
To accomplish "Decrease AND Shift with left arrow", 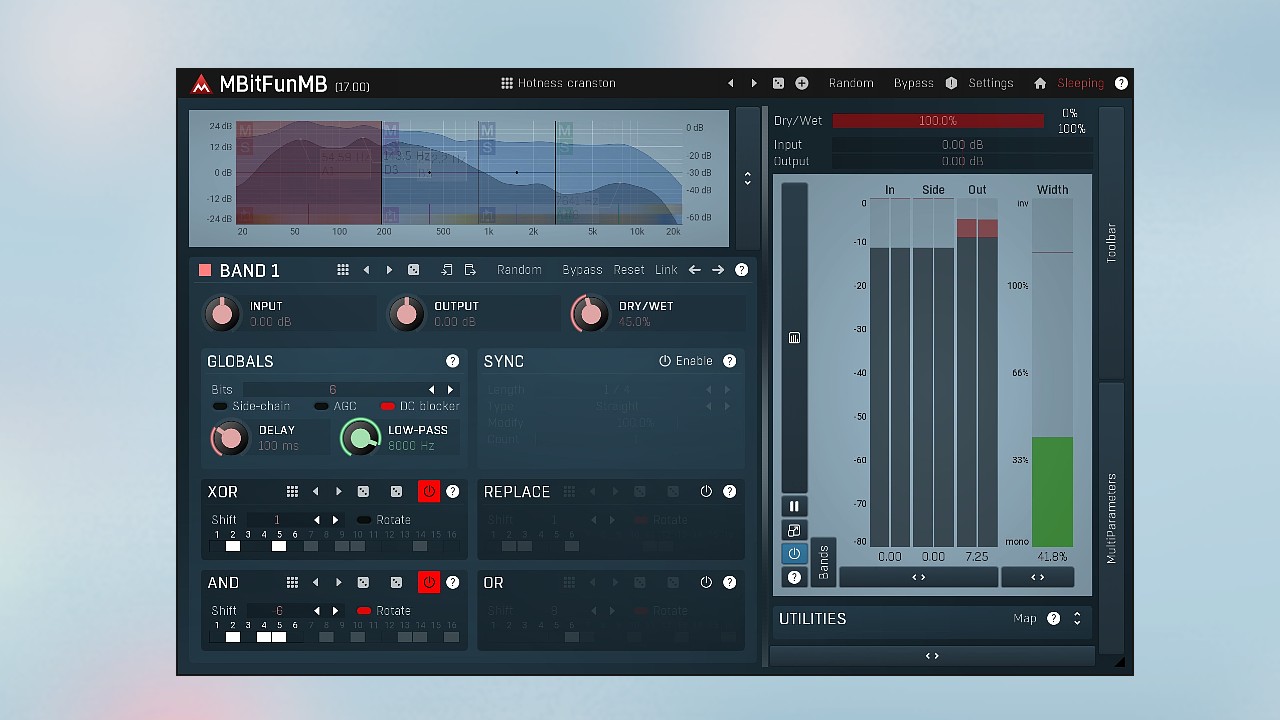I will [x=317, y=611].
